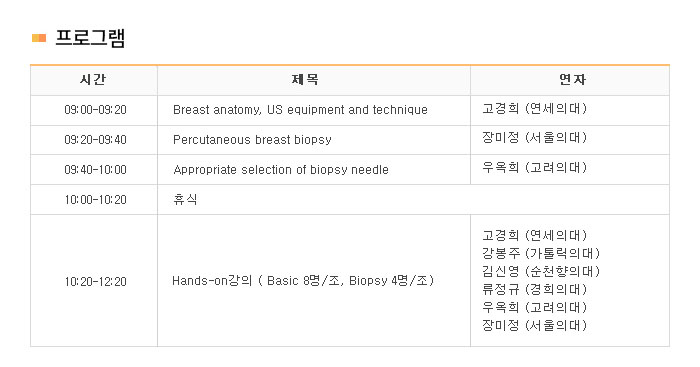Screen dimensions: 700x367
Task: Click Appropriate selection of biopsy needle
Action: click(281, 170)
